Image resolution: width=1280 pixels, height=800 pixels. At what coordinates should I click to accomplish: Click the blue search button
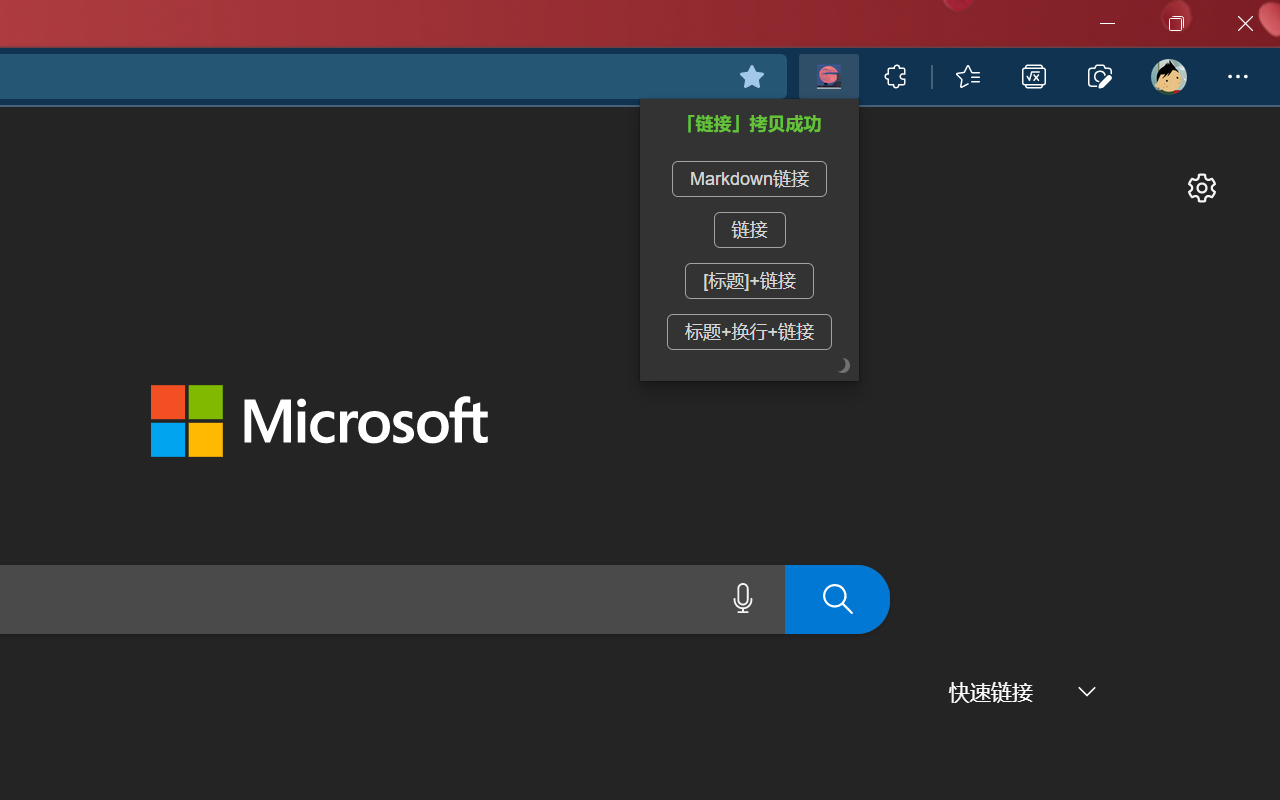837,599
